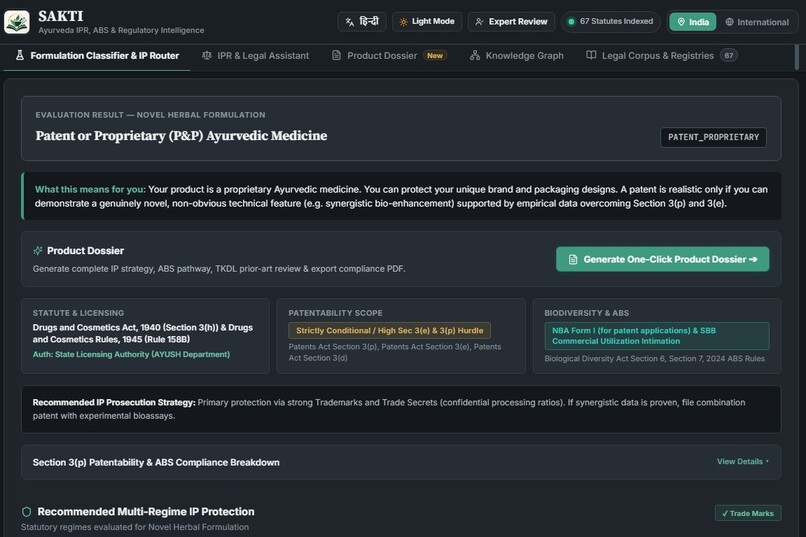Viewport: 806px width, 537px height.
Task: Select International jurisdiction
Action: coord(757,22)
